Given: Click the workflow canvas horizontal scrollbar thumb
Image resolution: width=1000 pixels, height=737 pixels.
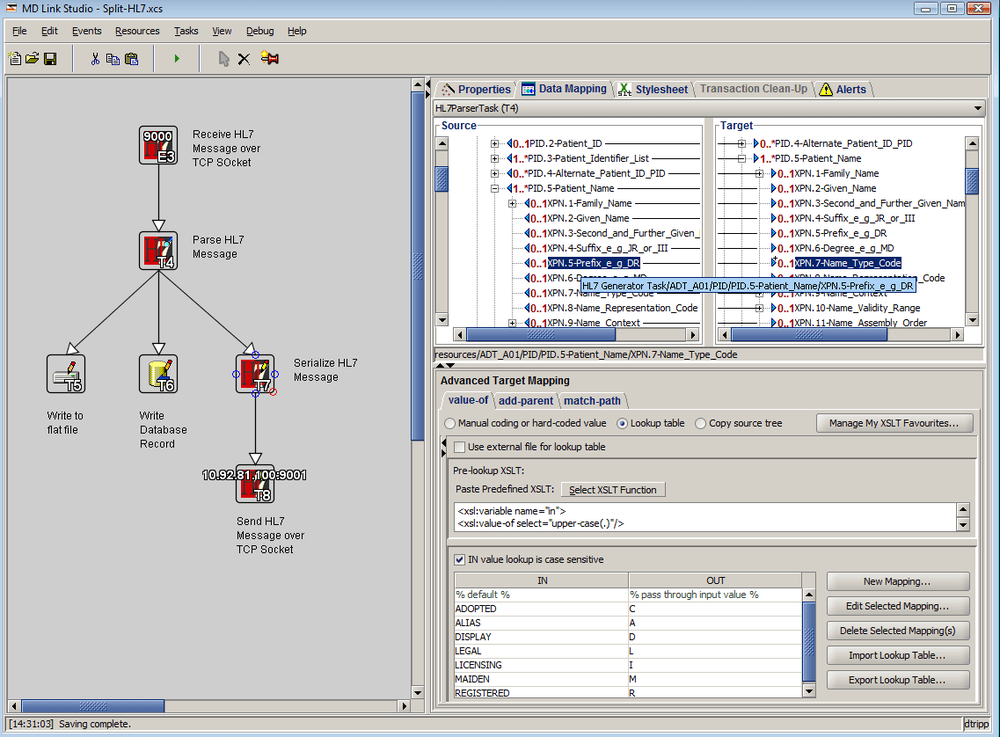Looking at the screenshot, I should pos(92,706).
